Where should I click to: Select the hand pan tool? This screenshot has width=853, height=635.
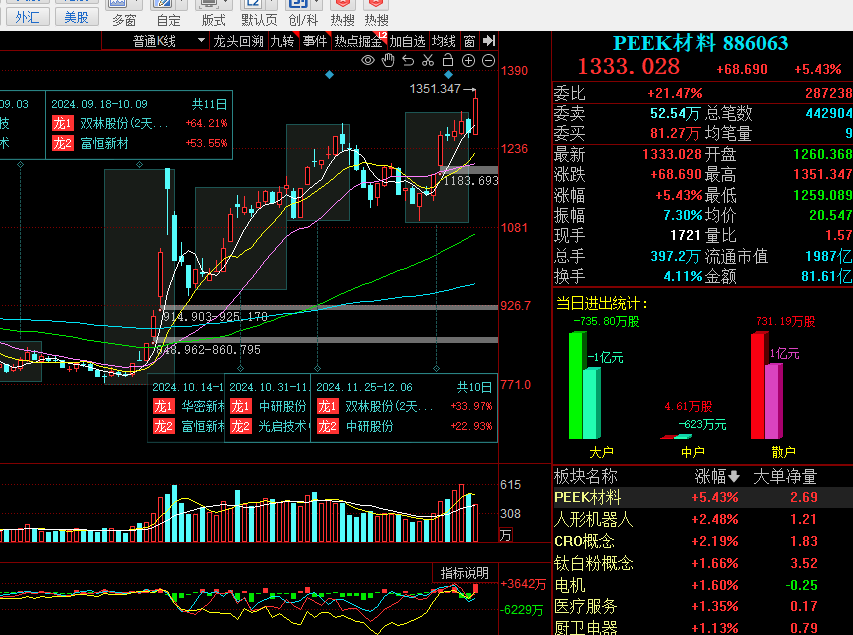click(388, 60)
